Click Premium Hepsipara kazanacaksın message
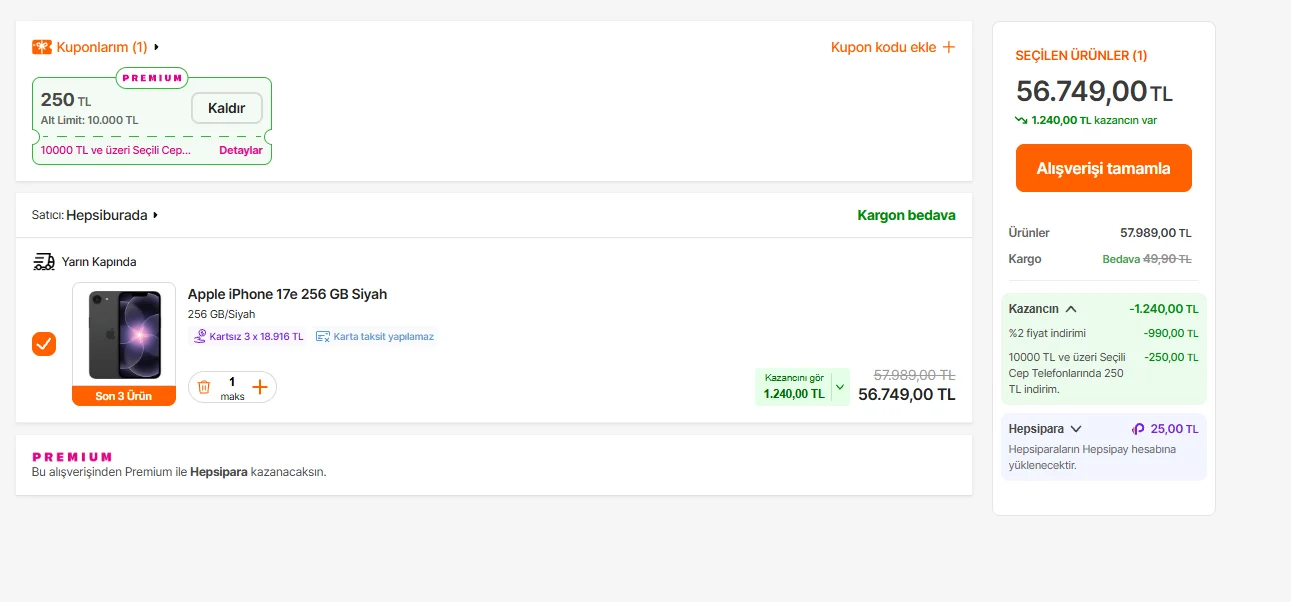The width and height of the screenshot is (1291, 602). [179, 472]
